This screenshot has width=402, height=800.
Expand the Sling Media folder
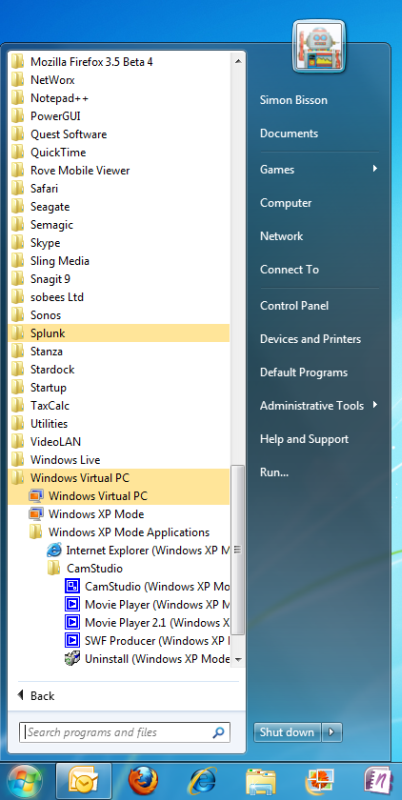pyautogui.click(x=119, y=261)
